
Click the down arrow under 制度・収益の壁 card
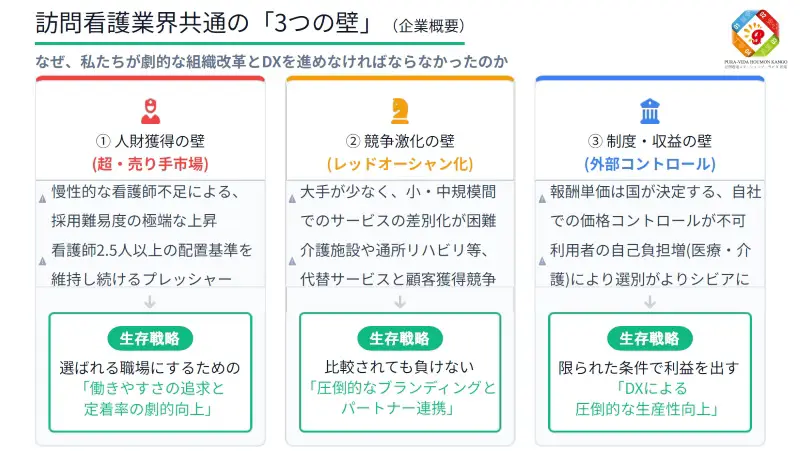click(x=650, y=302)
